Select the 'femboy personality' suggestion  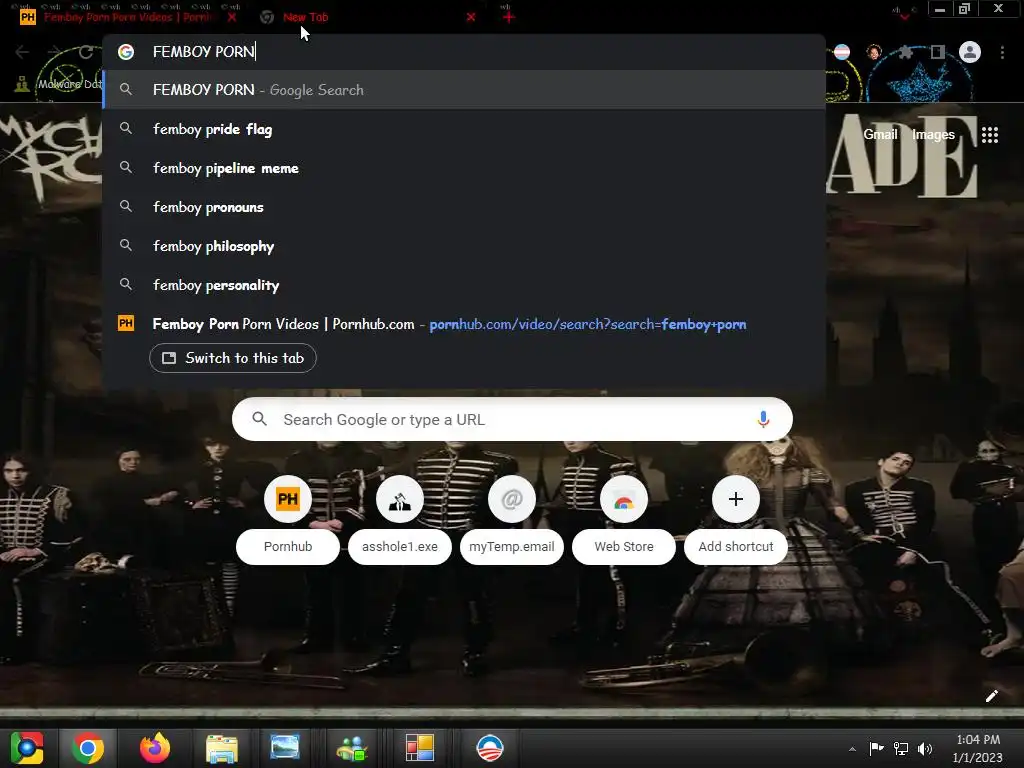click(x=464, y=285)
